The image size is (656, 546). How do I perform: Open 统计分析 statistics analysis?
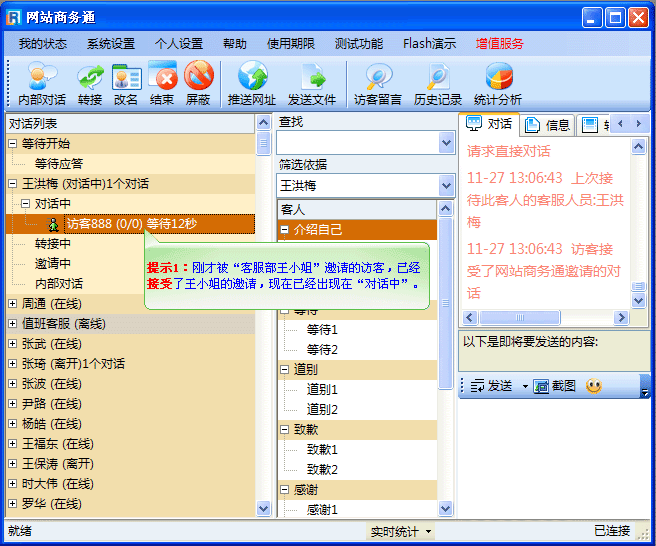pyautogui.click(x=498, y=78)
